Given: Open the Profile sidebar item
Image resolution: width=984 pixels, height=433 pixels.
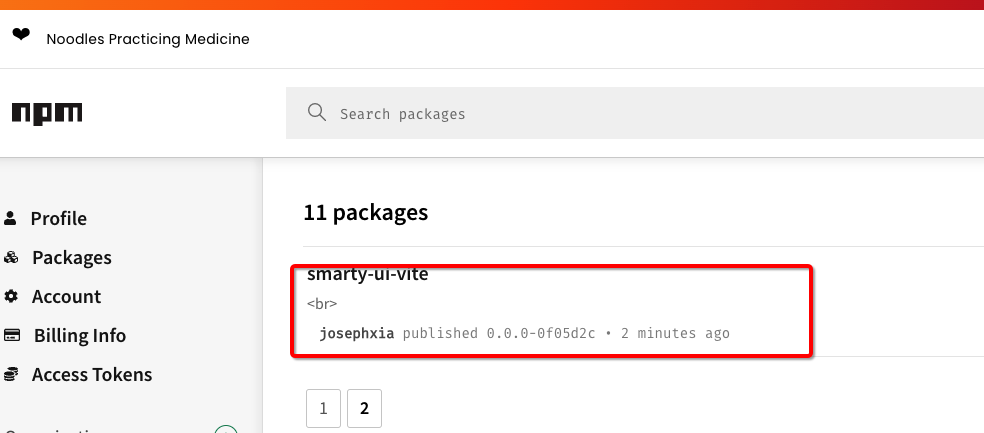Looking at the screenshot, I should (x=58, y=218).
